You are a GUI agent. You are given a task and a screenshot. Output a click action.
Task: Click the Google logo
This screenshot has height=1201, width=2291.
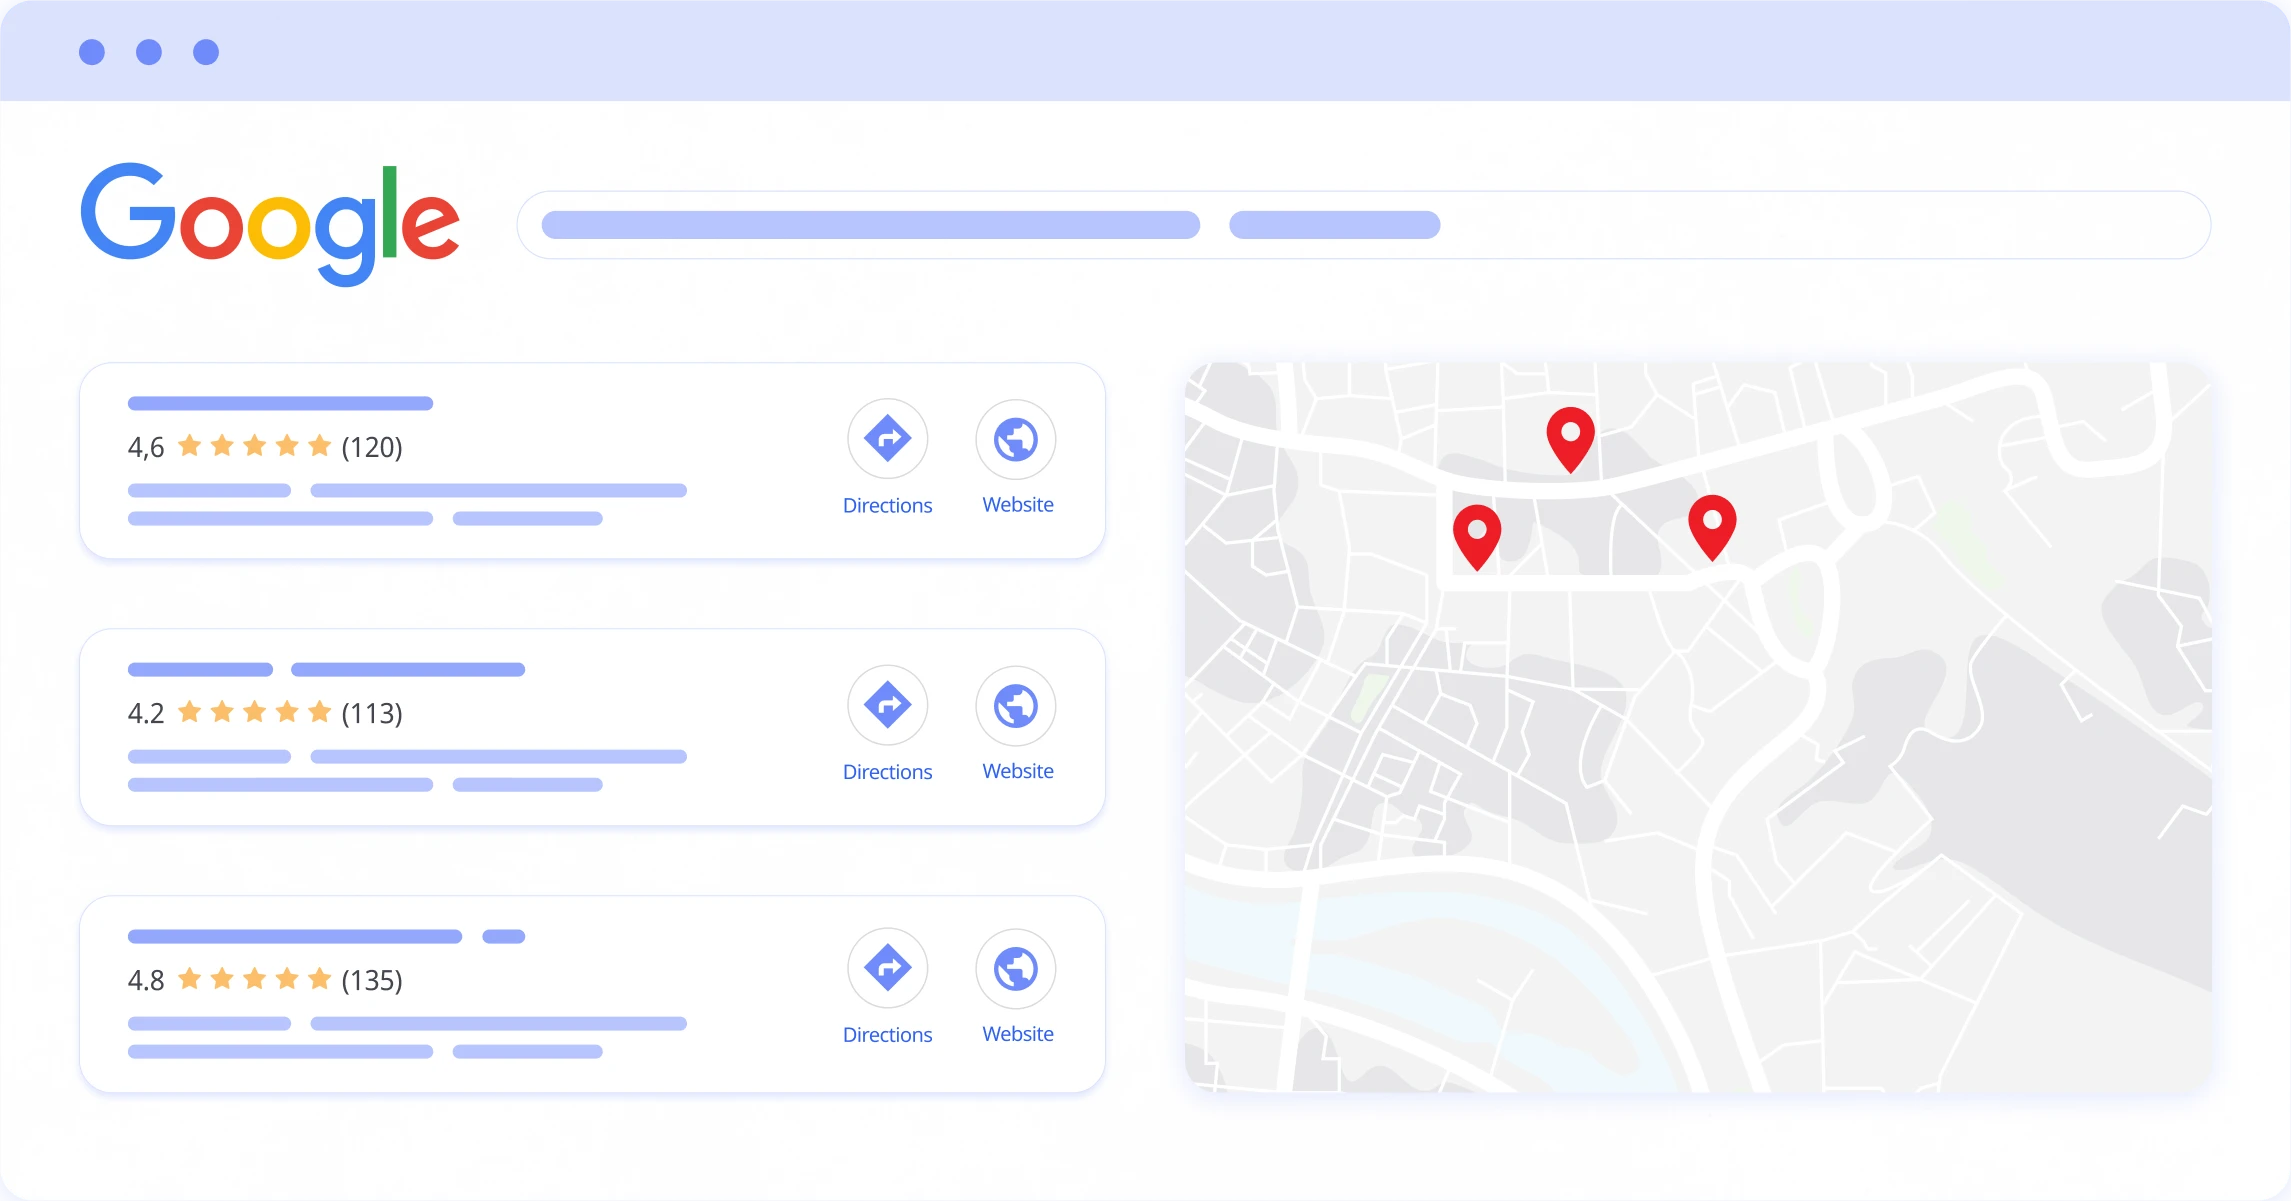270,222
